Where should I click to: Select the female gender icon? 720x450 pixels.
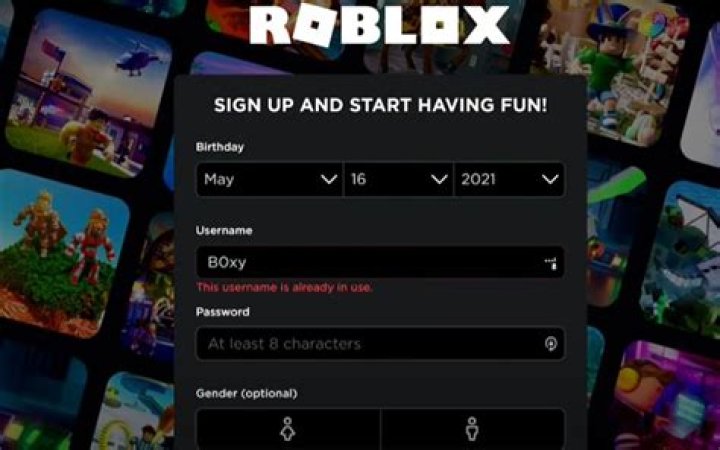click(x=288, y=429)
